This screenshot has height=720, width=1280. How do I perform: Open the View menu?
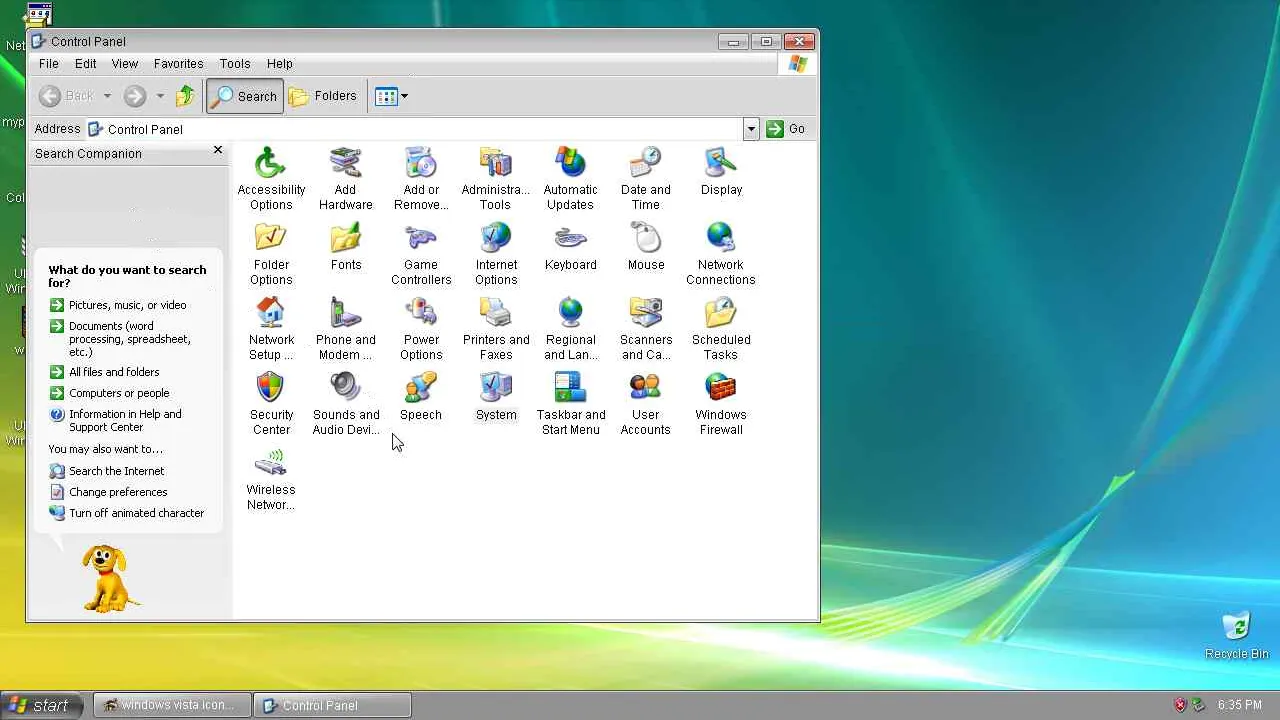click(125, 64)
